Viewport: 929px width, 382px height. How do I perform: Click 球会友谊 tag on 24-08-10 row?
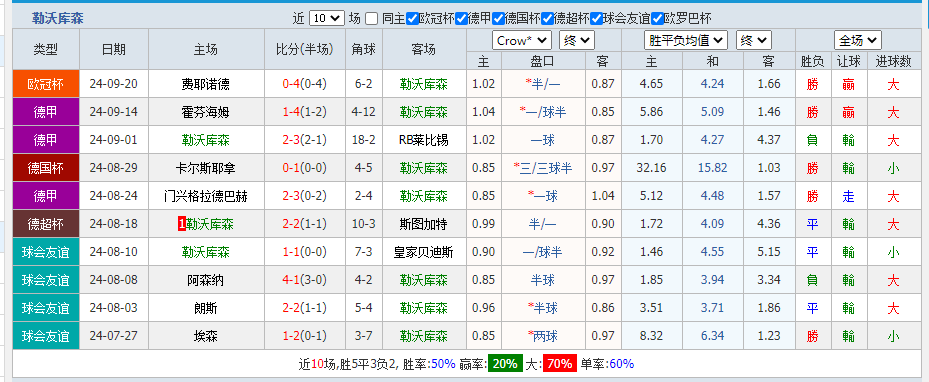46,252
